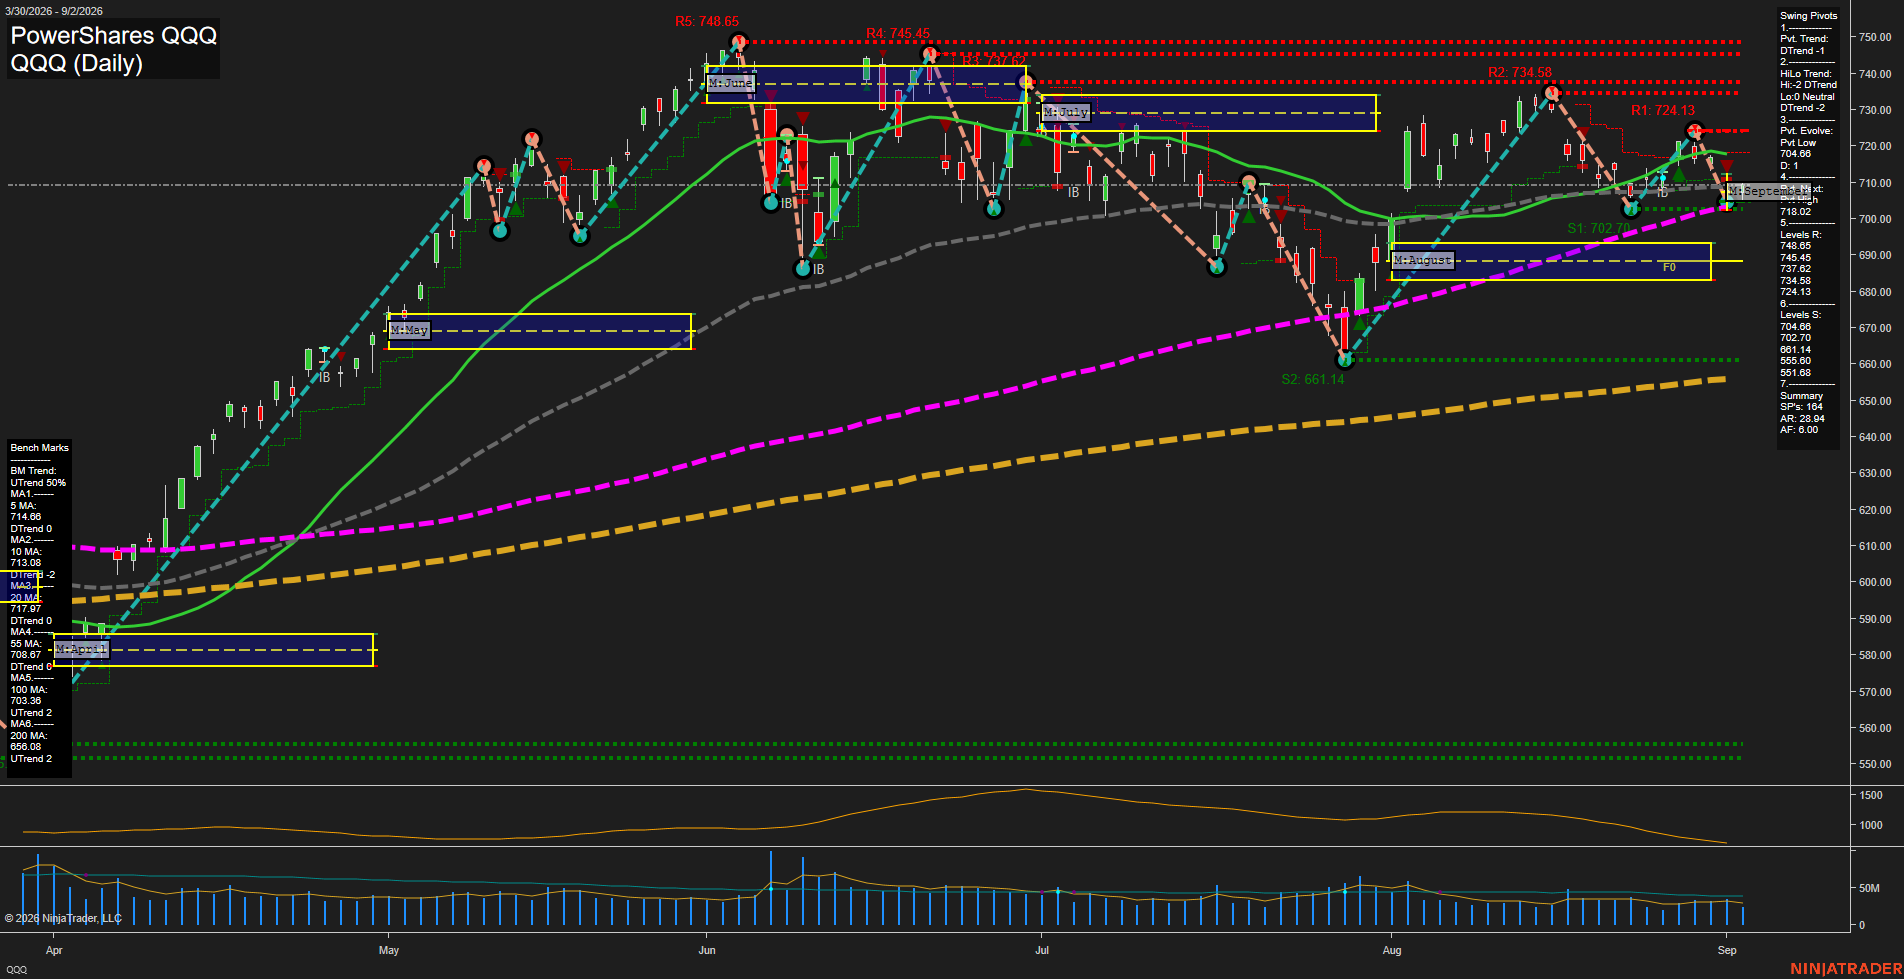The image size is (1904, 979).
Task: Select the swing high pivot at 724.13
Action: pos(1694,131)
